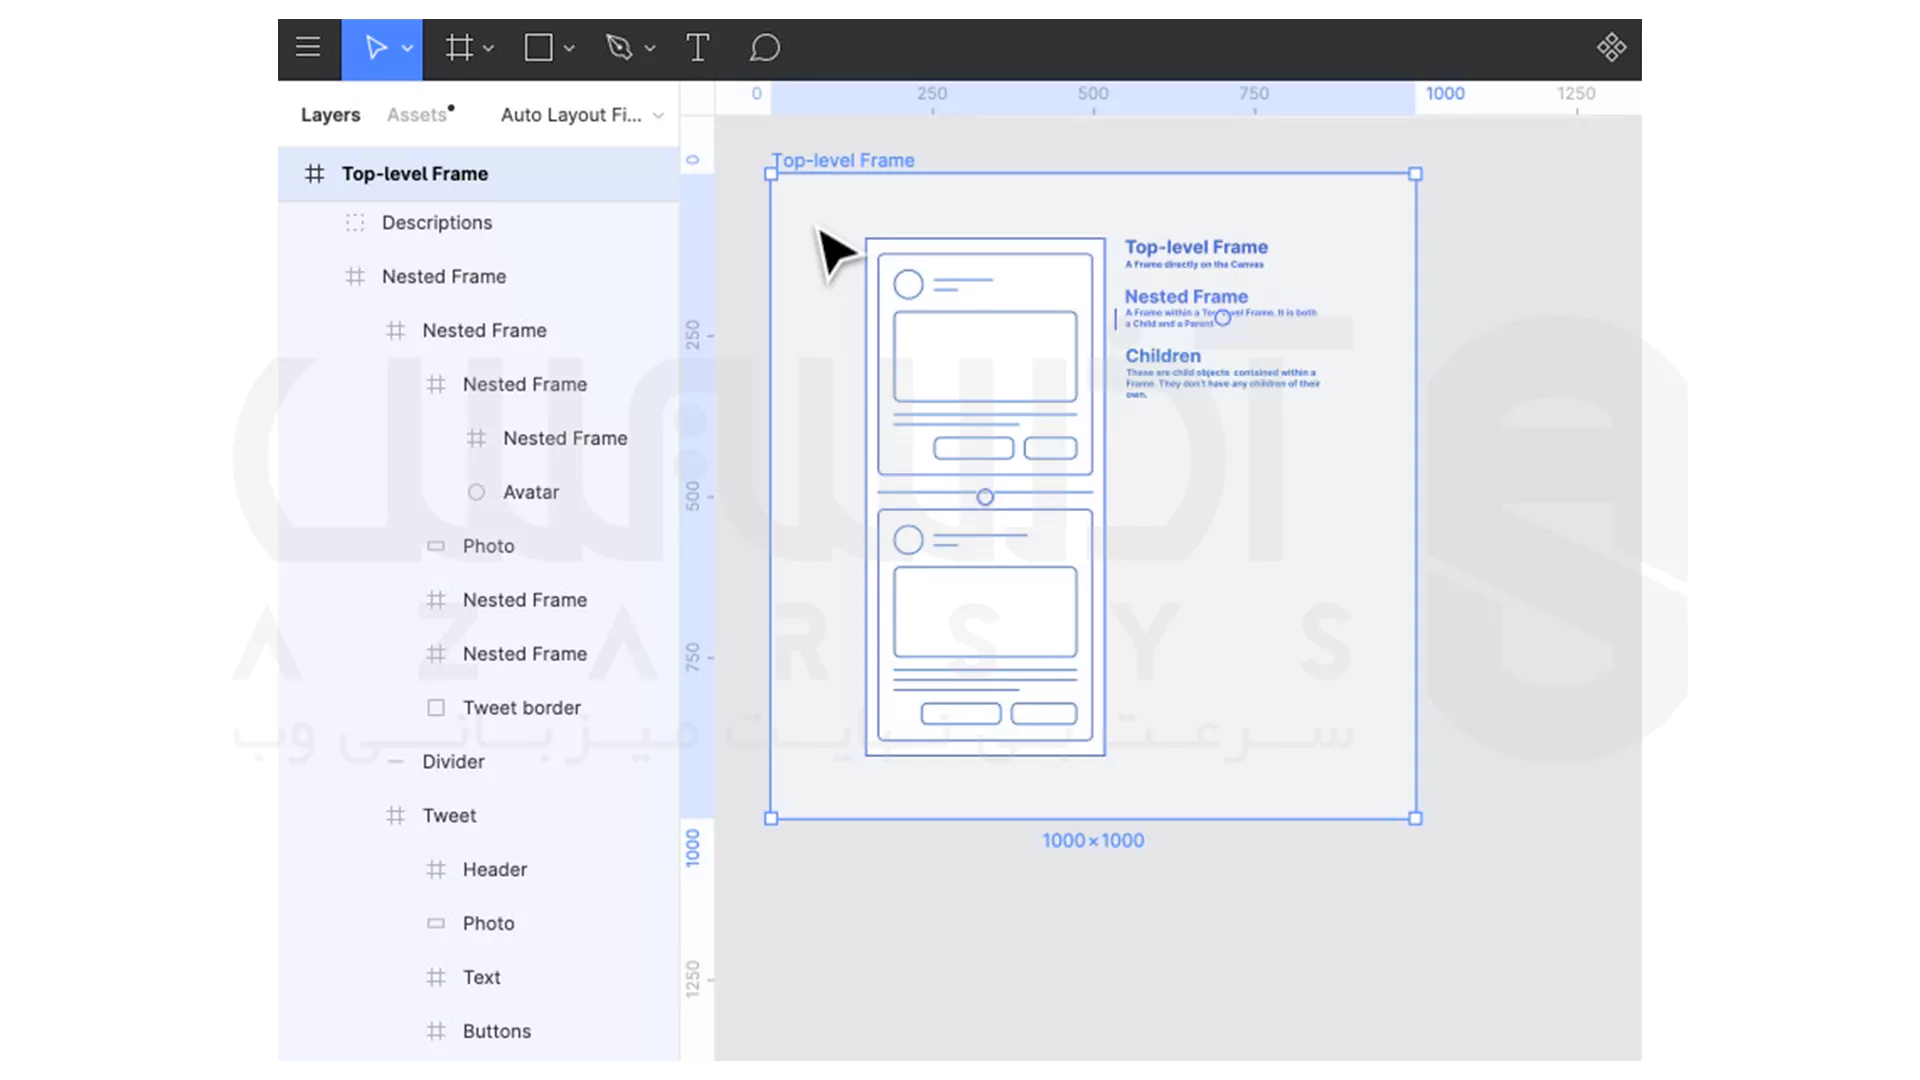Select the Pen tool
Screen dimensions: 1920x1080
click(x=619, y=48)
